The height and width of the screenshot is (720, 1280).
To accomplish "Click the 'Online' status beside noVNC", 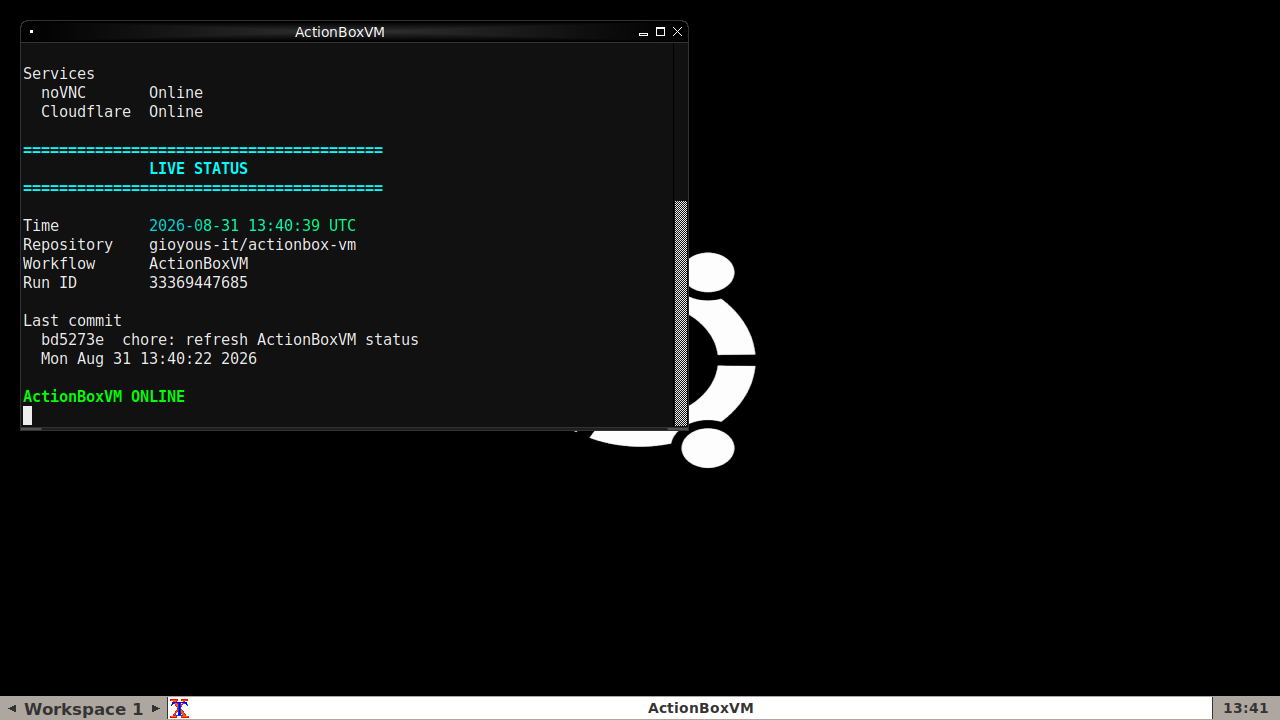I will [176, 93].
